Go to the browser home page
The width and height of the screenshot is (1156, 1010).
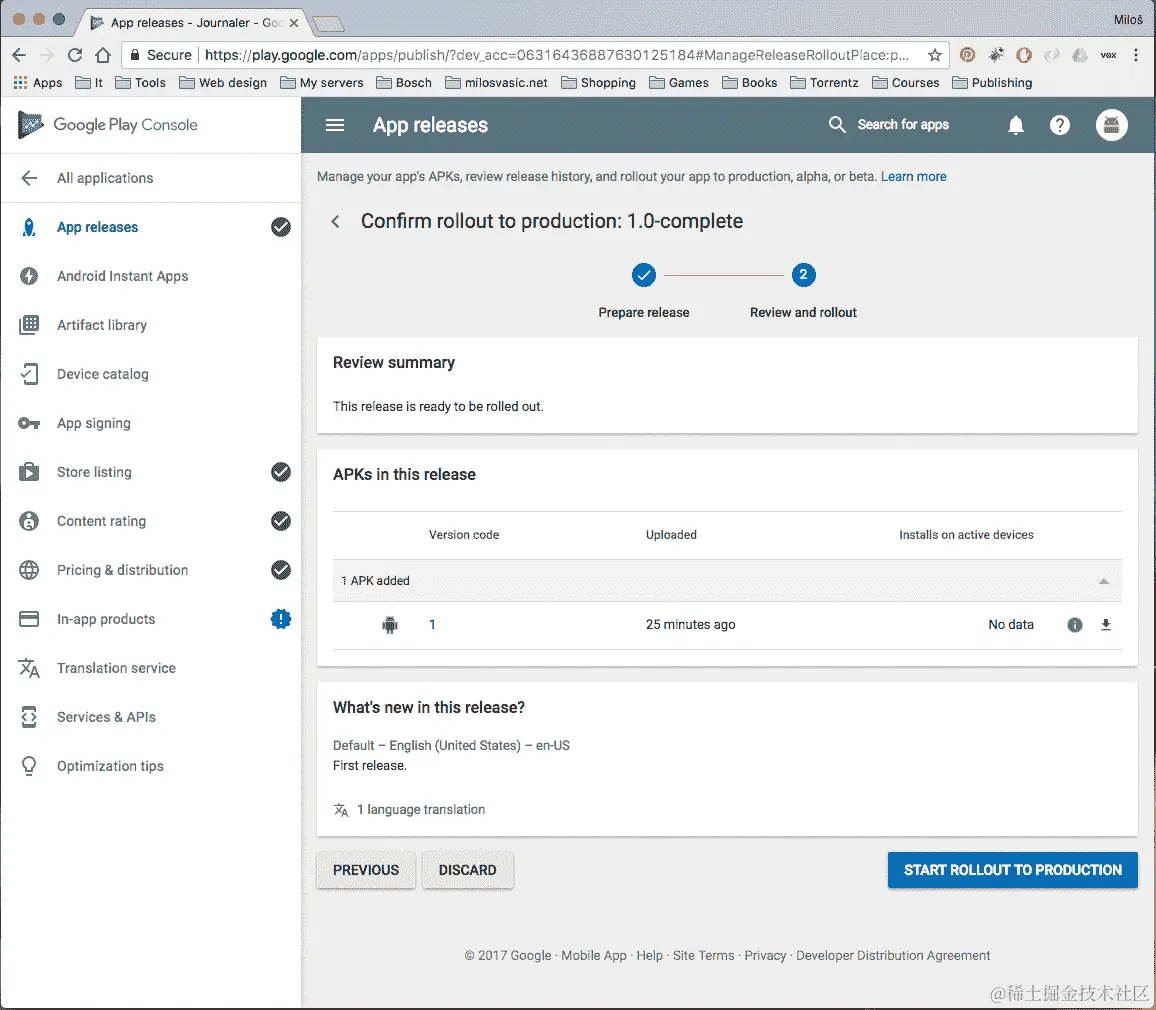click(103, 55)
